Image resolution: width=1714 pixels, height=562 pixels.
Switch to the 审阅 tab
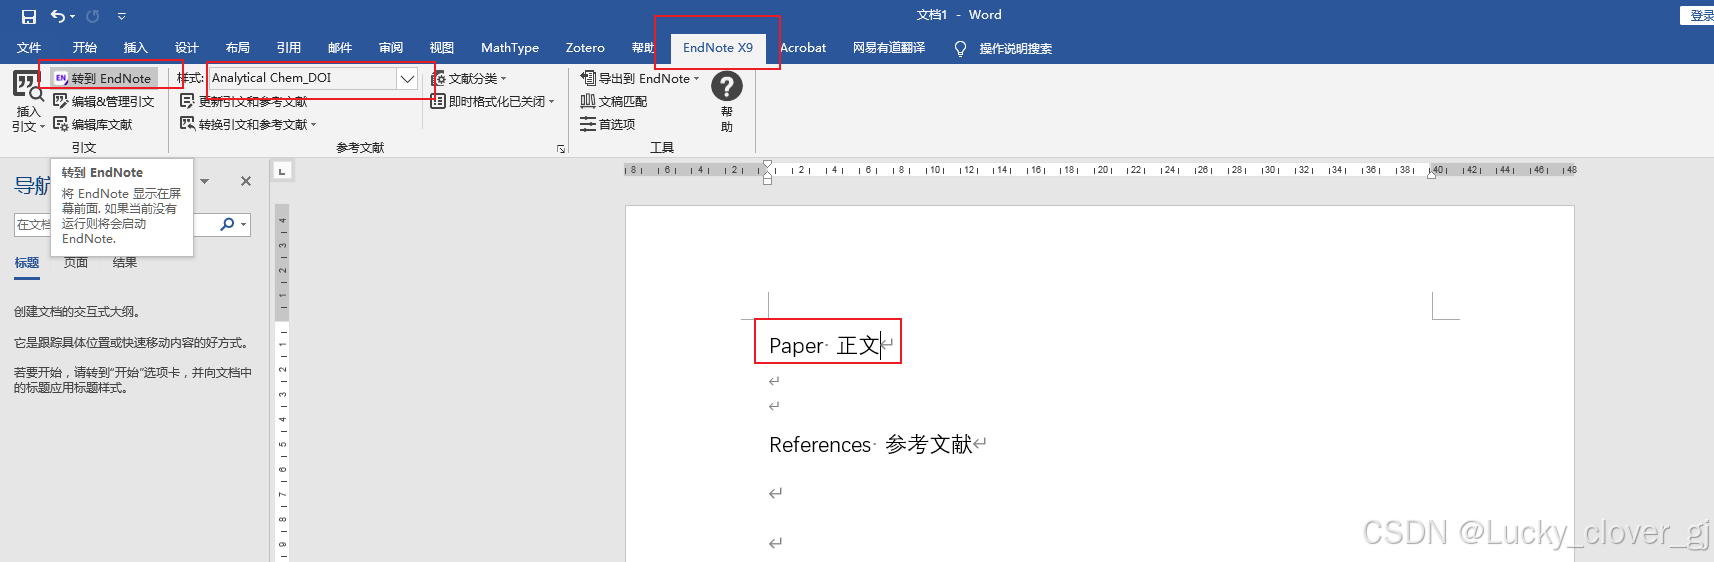point(390,48)
